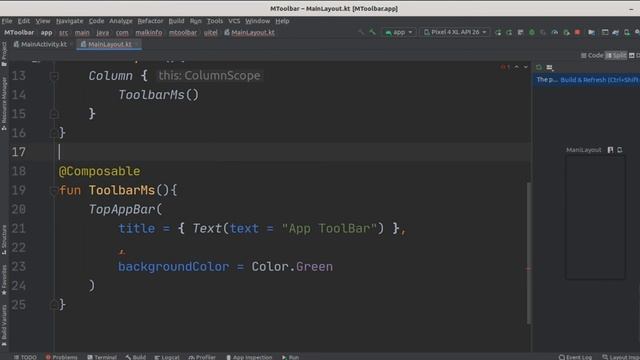Open the Logcat tool window

(x=167, y=357)
